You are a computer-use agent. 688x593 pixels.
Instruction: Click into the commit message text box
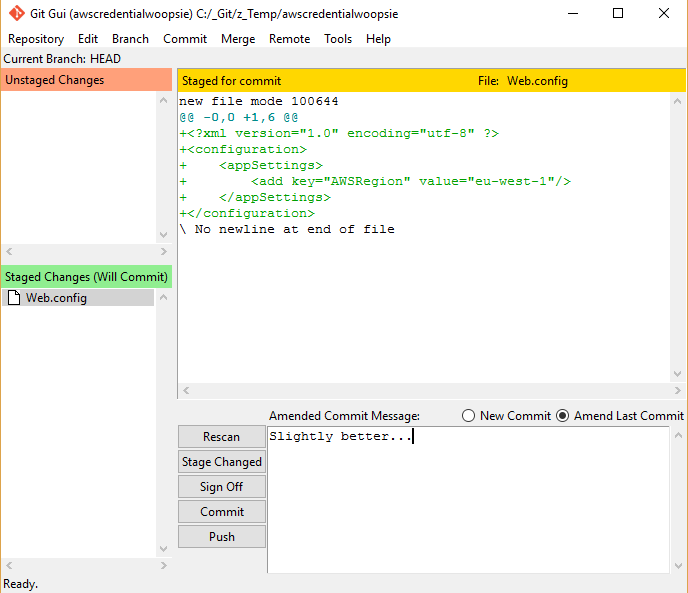468,500
